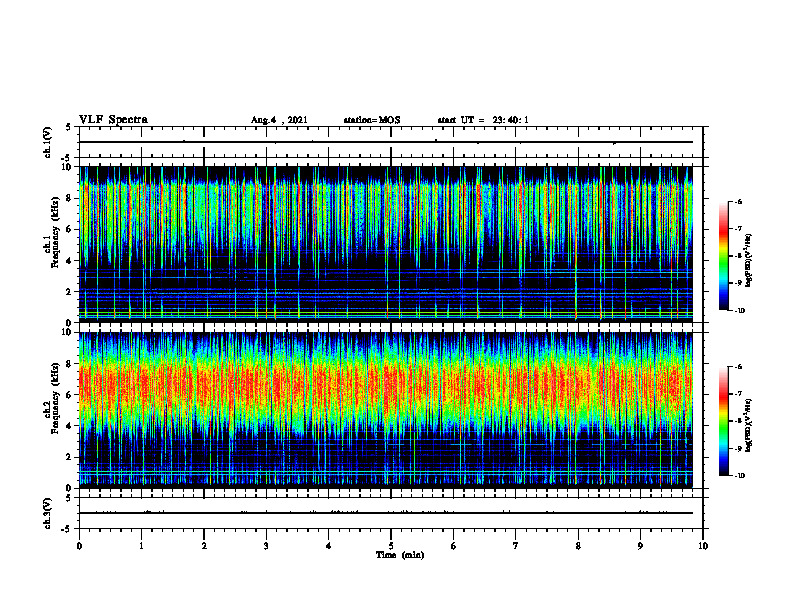792x612 pixels.
Task: Click time axis tick label "7"
Action: coord(516,546)
